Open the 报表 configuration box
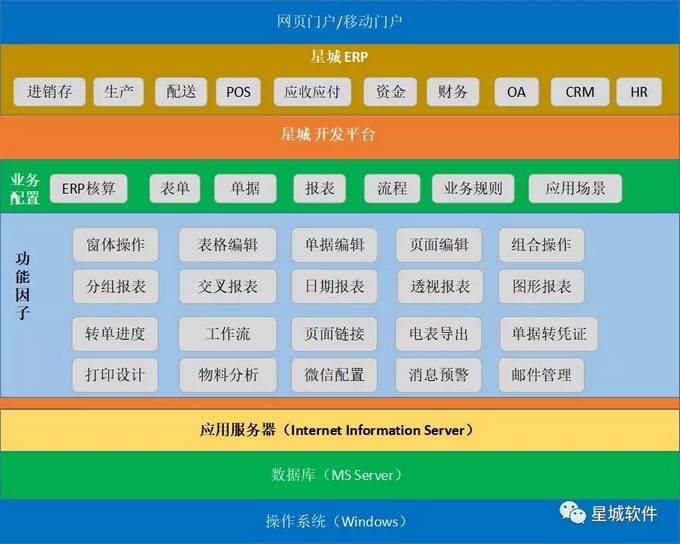The height and width of the screenshot is (544, 680). [320, 188]
